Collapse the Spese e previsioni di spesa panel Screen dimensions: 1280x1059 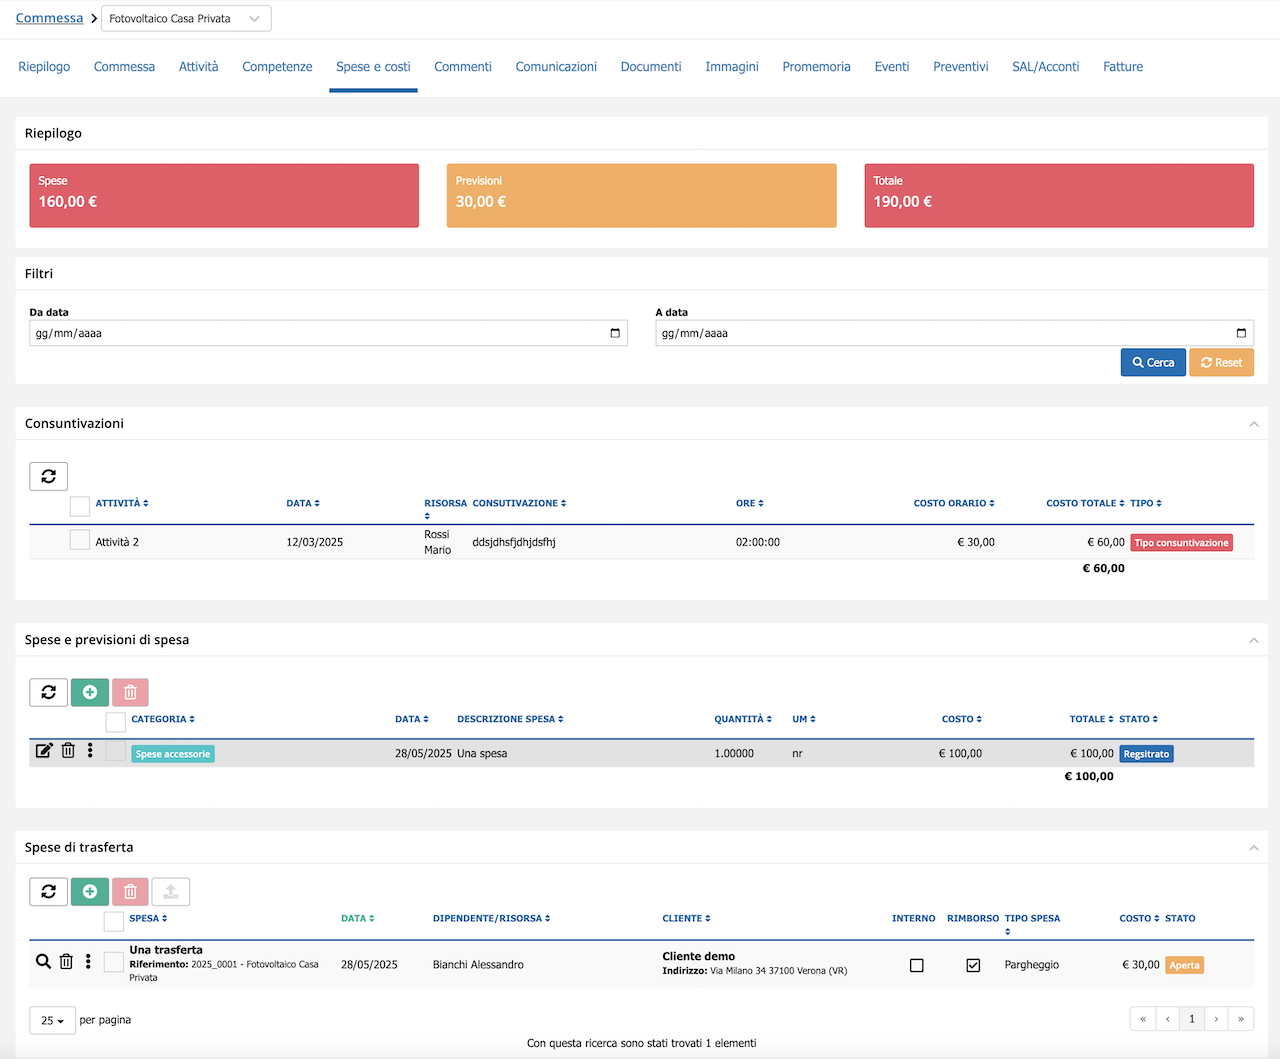coord(1254,640)
